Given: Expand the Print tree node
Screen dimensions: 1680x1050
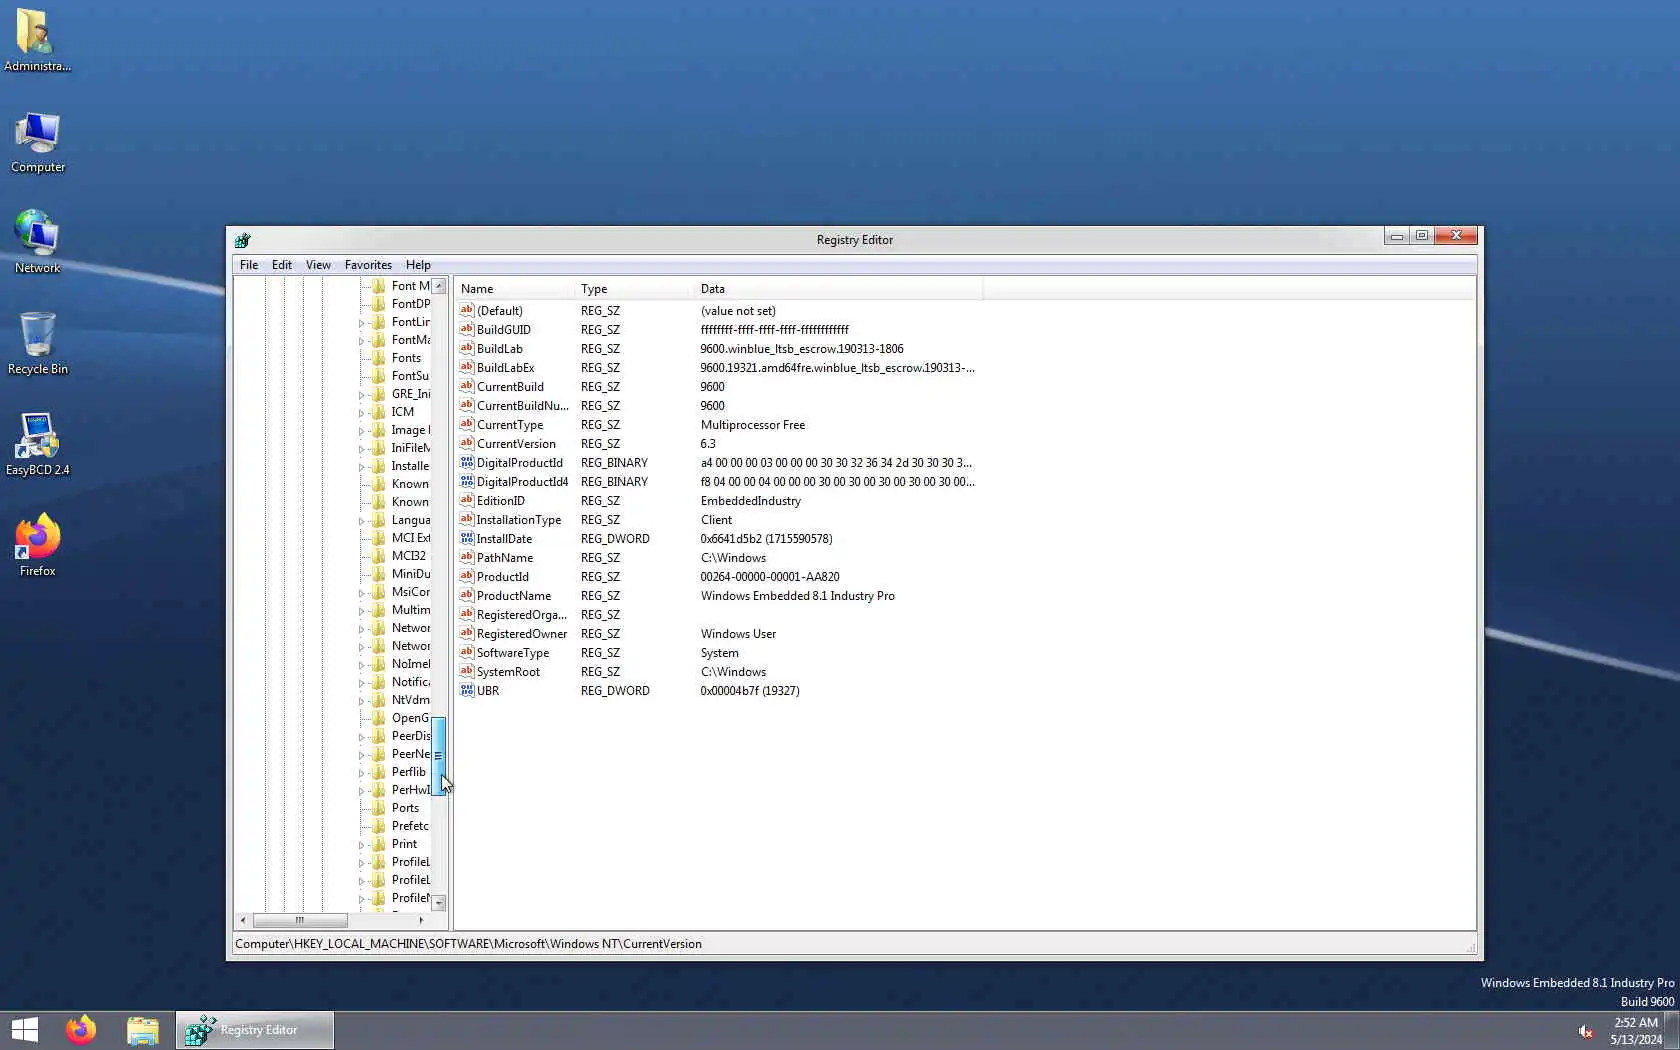Looking at the screenshot, I should [361, 845].
